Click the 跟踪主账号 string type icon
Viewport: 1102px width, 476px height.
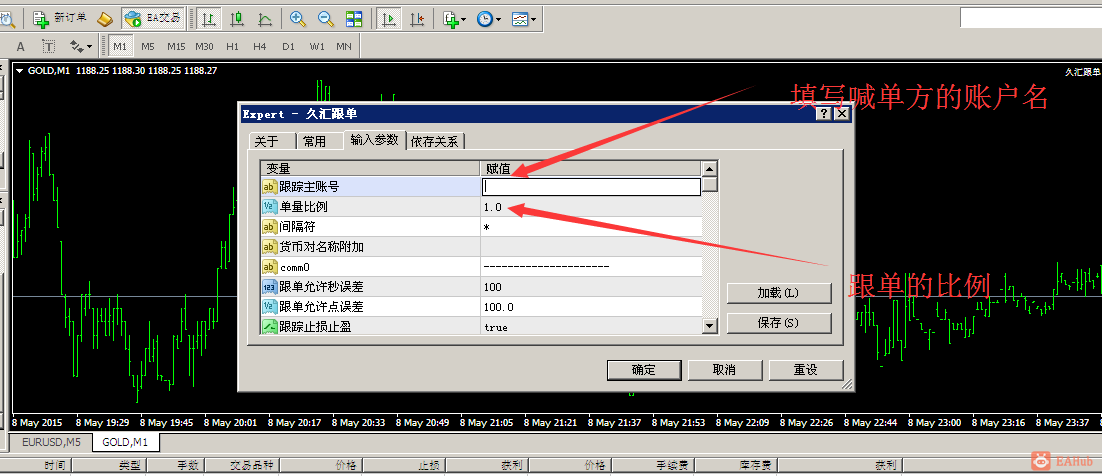[270, 187]
